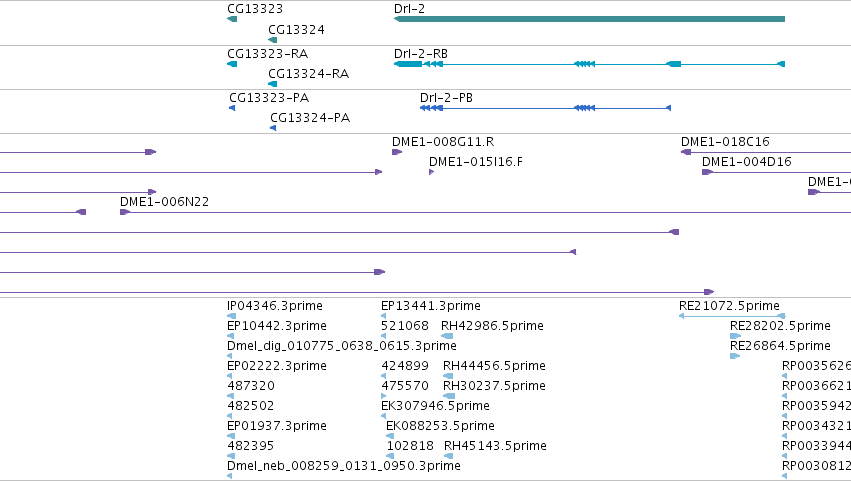Click EST RE21072.5prime label

729,306
